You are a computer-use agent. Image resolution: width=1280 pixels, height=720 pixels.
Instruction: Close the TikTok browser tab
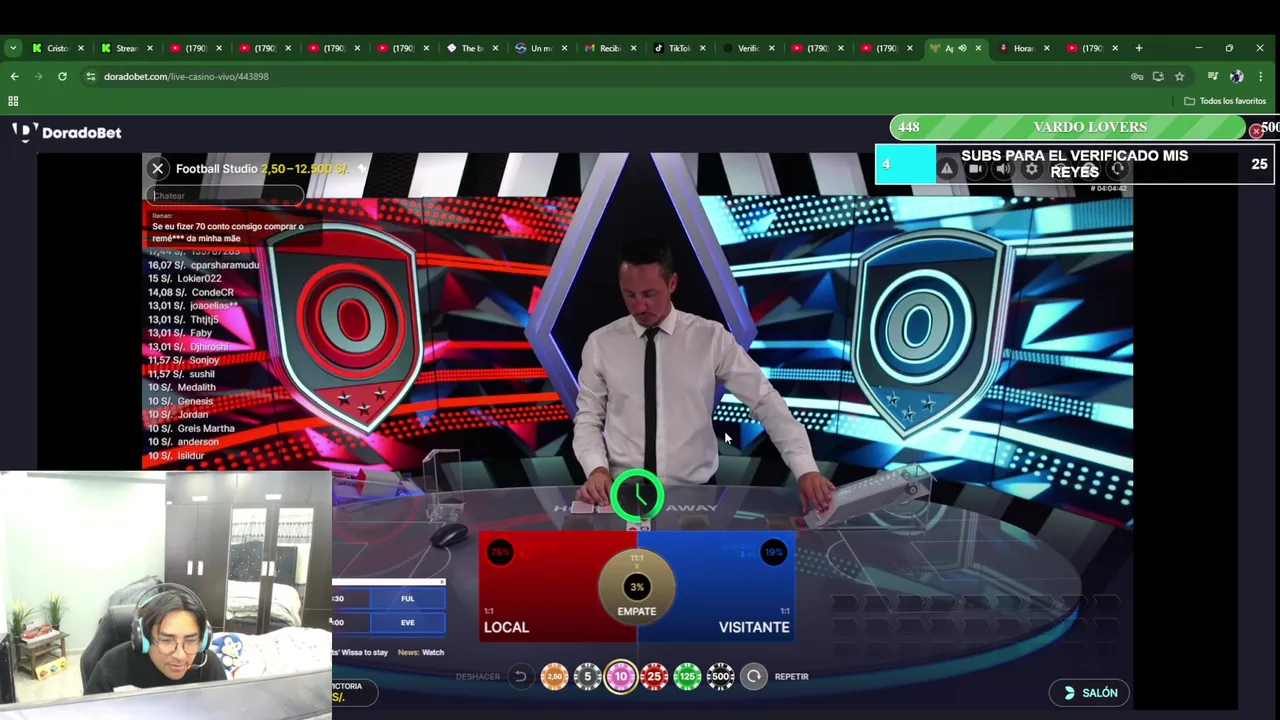tap(703, 48)
